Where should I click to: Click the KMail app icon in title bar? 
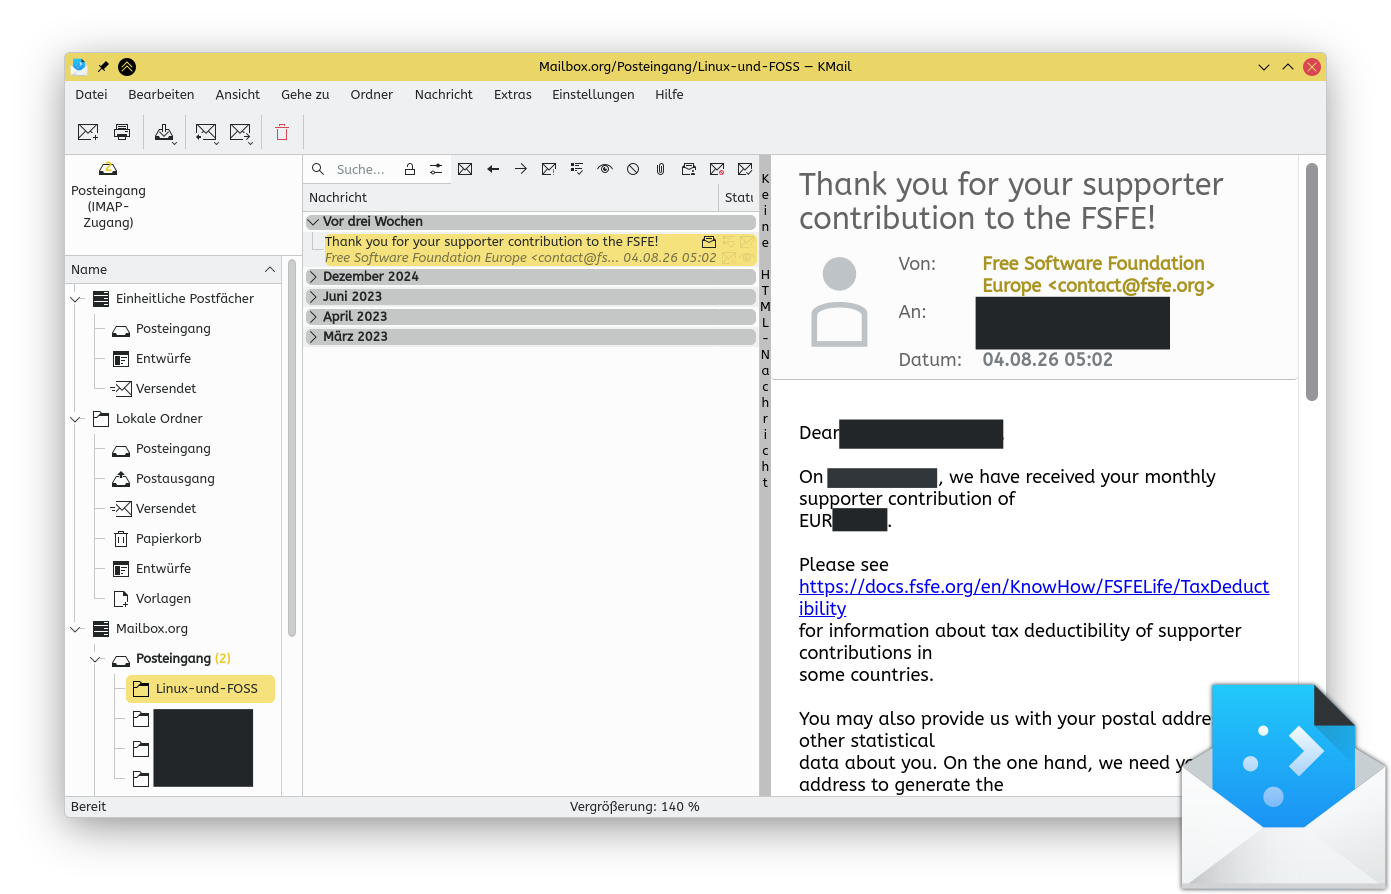click(79, 67)
